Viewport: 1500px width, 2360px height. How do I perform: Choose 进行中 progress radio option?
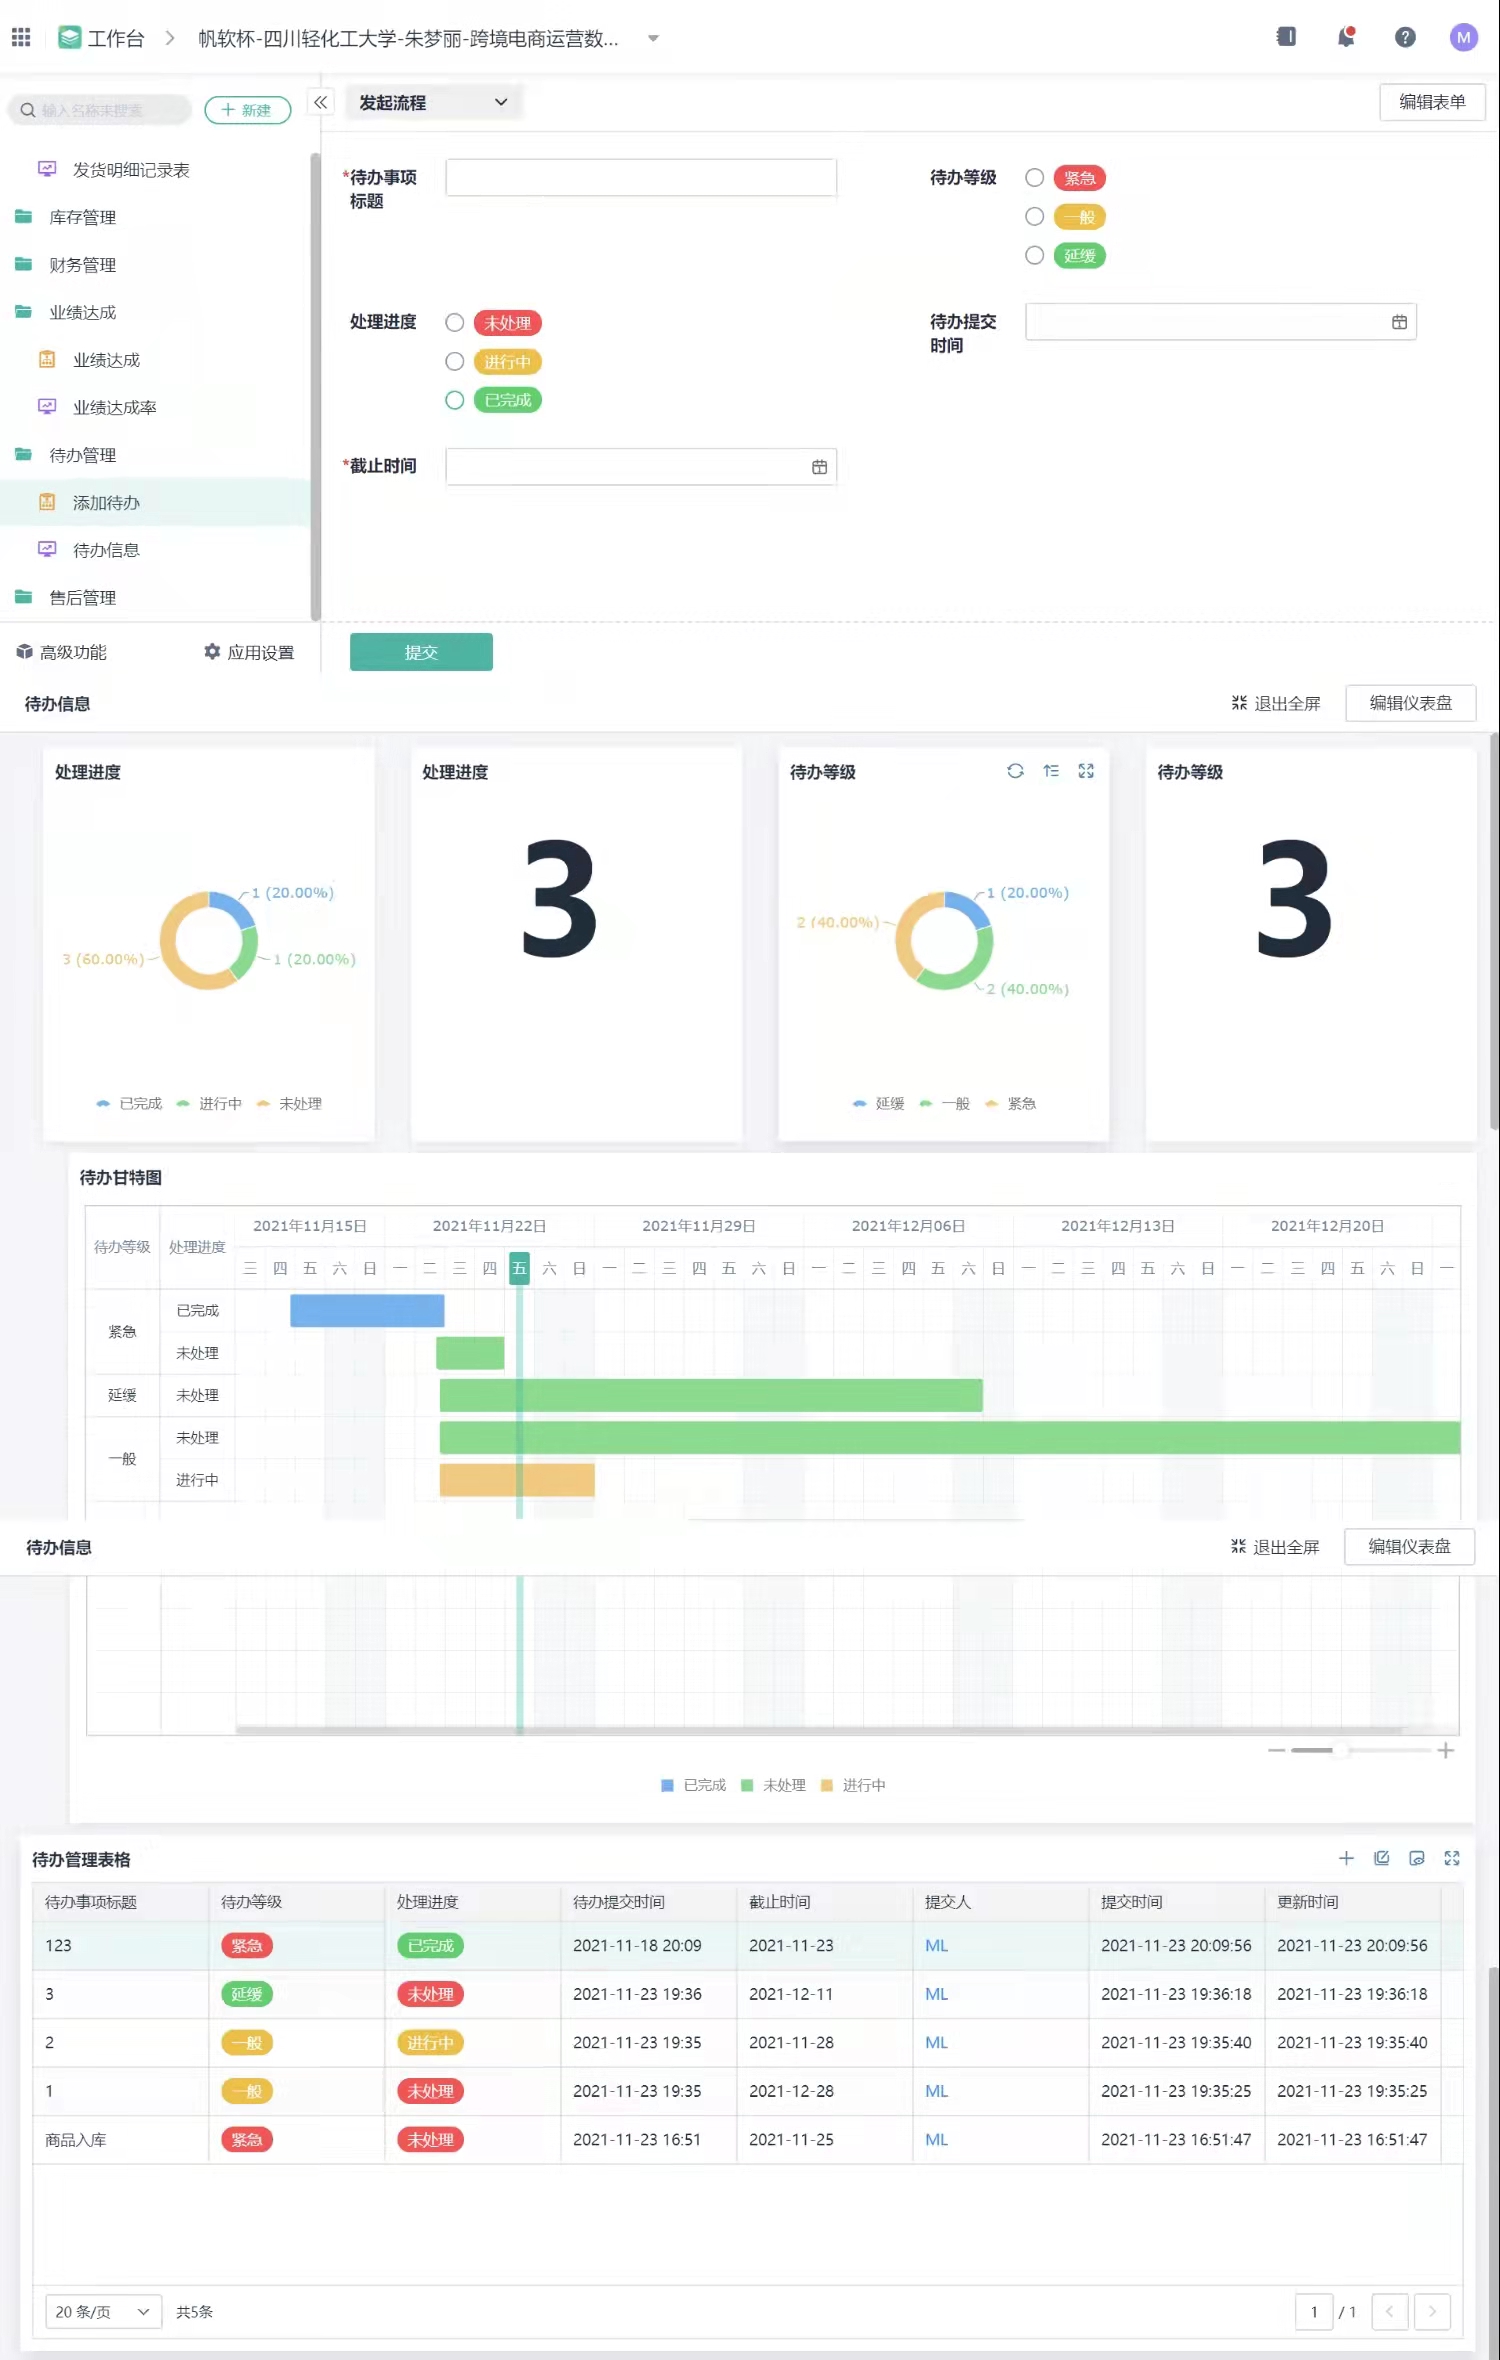455,362
